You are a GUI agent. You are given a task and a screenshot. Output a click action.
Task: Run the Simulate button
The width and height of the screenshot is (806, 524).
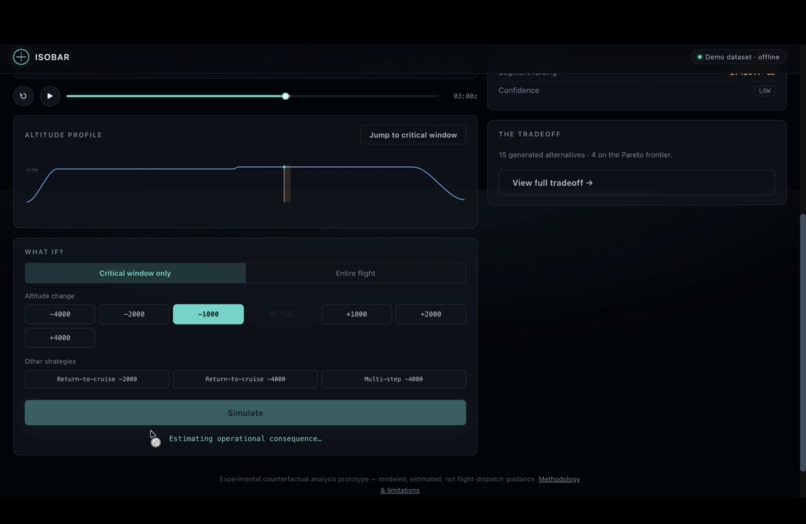[245, 413]
